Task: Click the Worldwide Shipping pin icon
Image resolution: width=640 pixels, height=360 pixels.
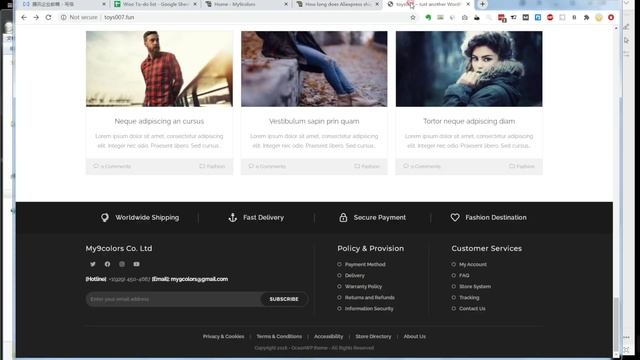Action: [105, 218]
